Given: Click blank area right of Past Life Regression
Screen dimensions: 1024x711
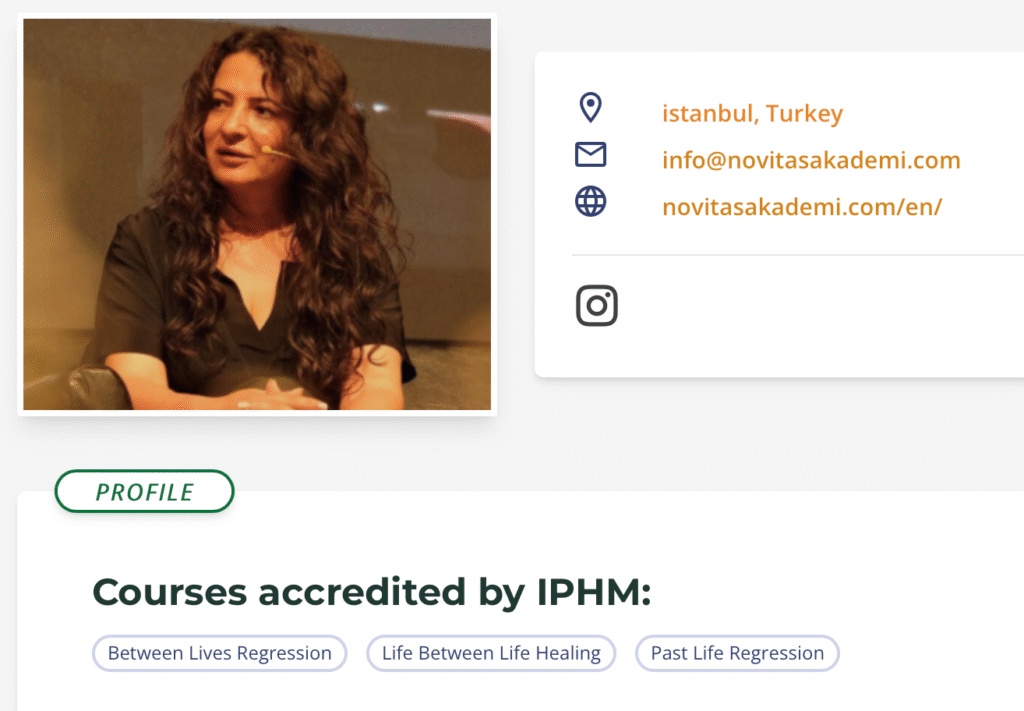Looking at the screenshot, I should coord(927,653).
